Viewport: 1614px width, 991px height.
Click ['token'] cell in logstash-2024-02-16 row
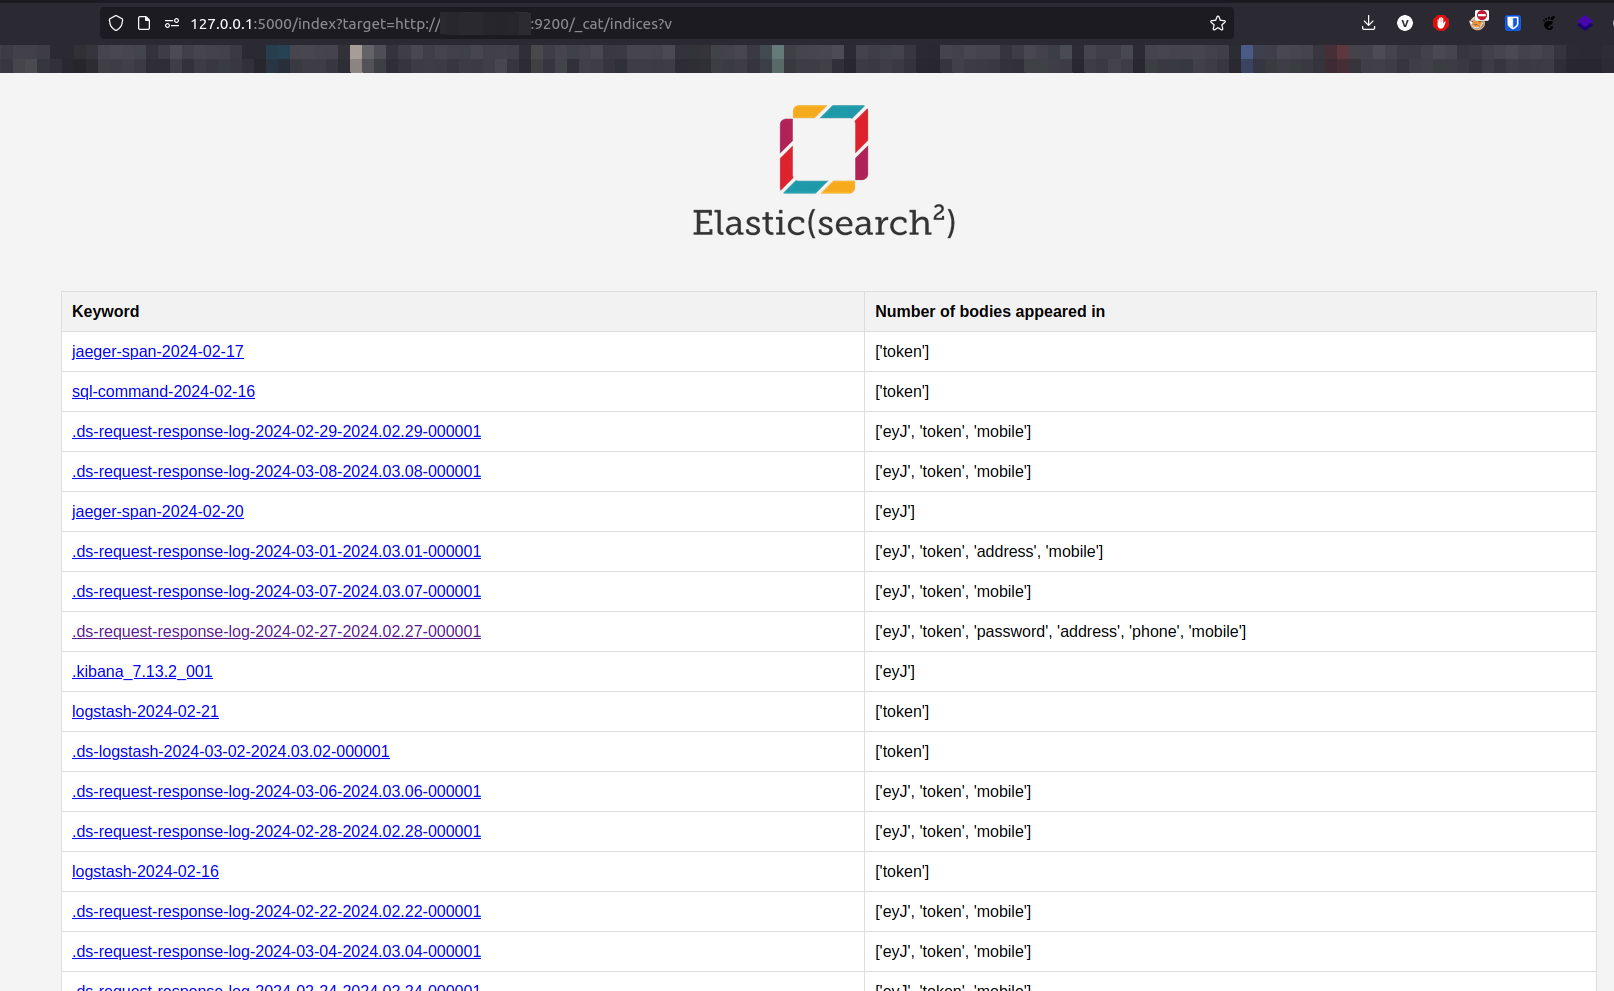click(1230, 871)
